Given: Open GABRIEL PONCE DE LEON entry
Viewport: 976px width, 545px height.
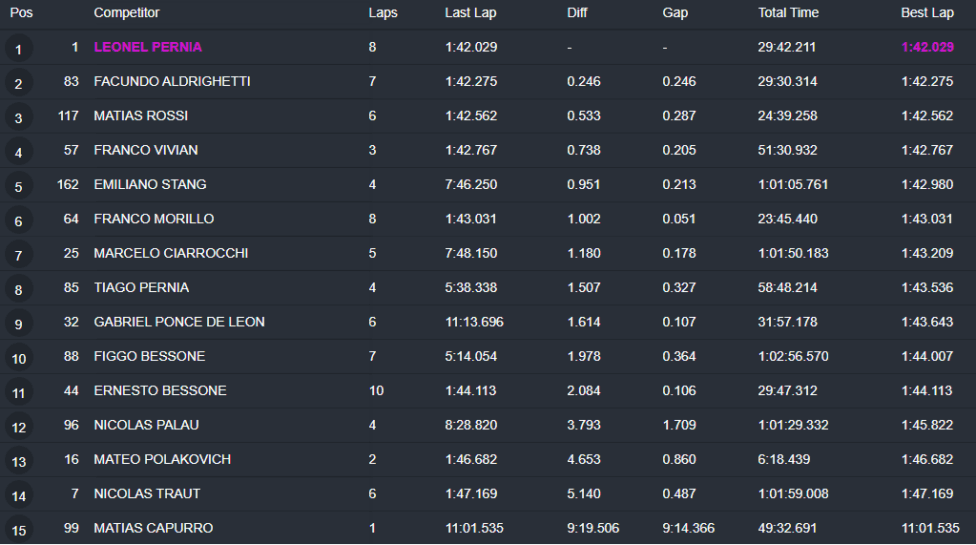Looking at the screenshot, I should [x=179, y=322].
